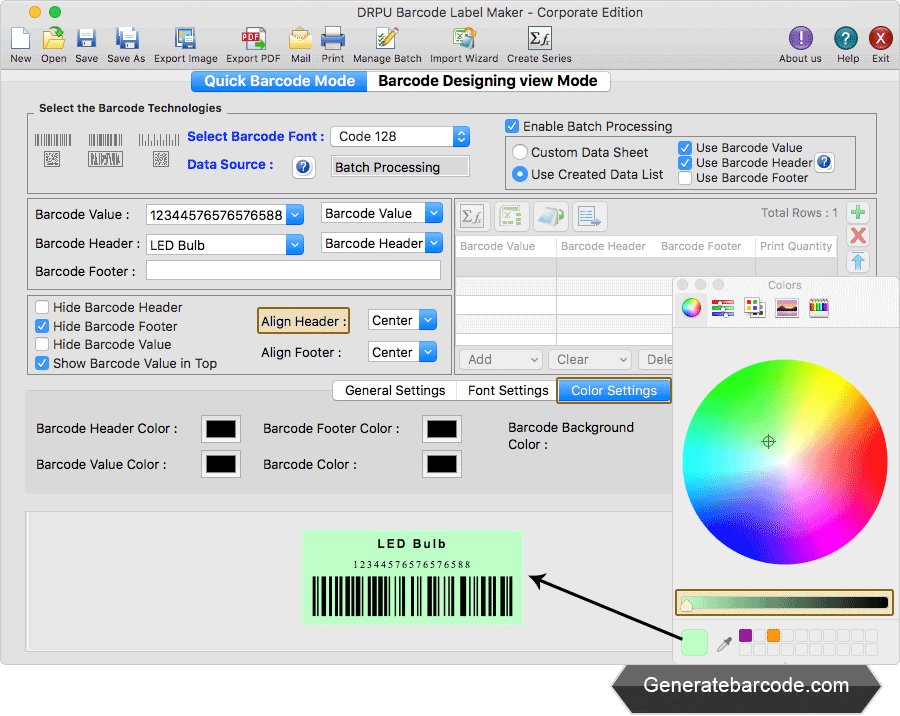Pick a color with the eyedropper tool

(x=724, y=644)
